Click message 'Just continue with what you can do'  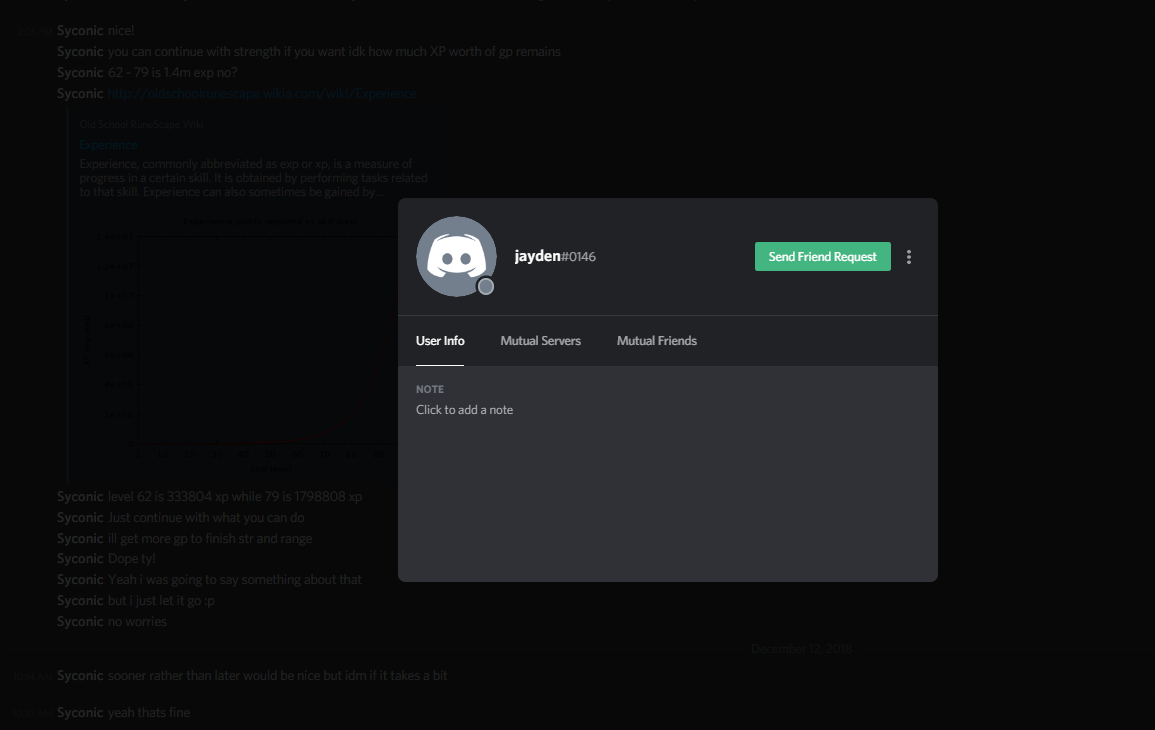click(206, 517)
